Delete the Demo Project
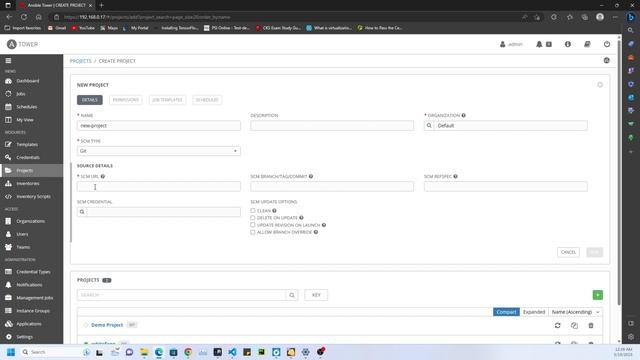The height and width of the screenshot is (360, 640). 591,325
